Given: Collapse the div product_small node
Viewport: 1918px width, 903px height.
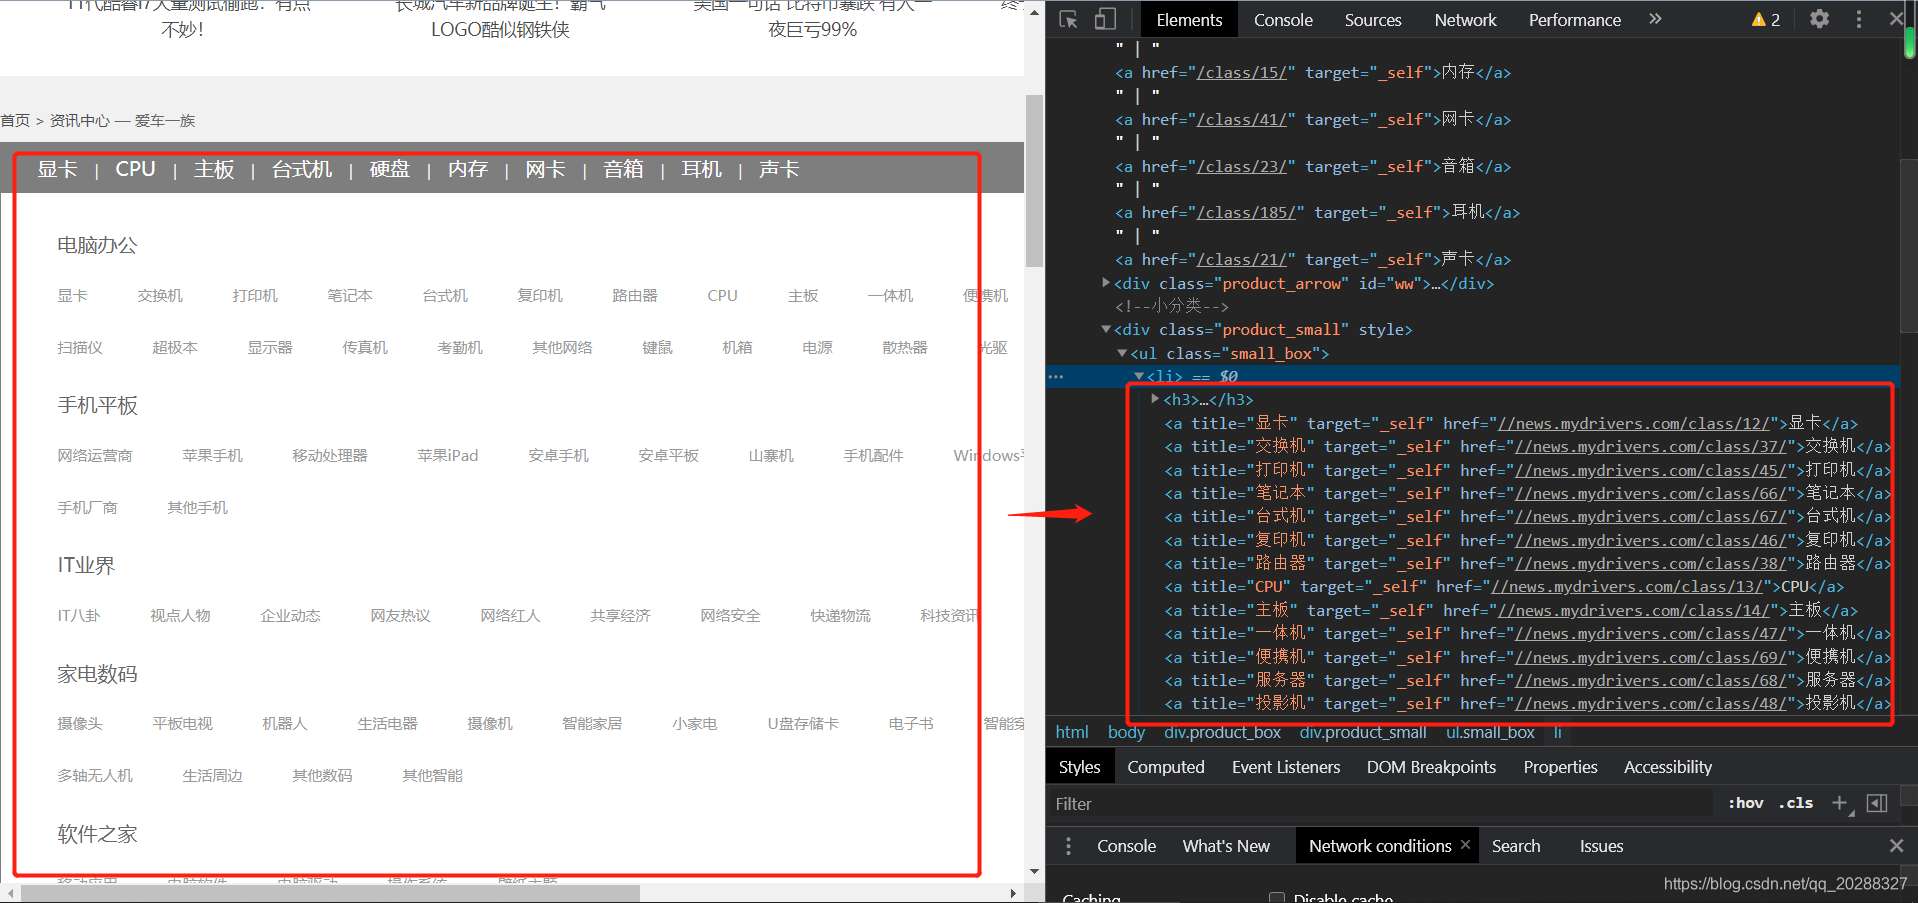Looking at the screenshot, I should (1105, 329).
